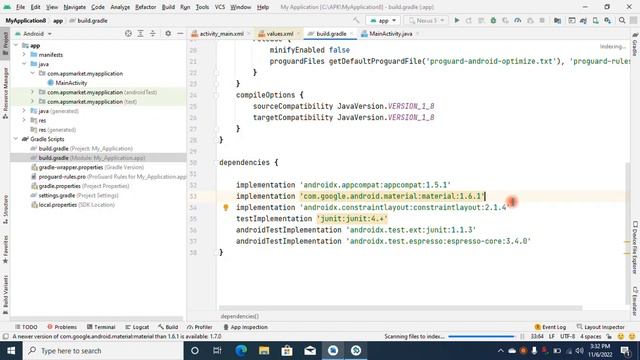The width and height of the screenshot is (640, 360).
Task: Click the dependencies{} breadcrumb
Action: (x=240, y=316)
